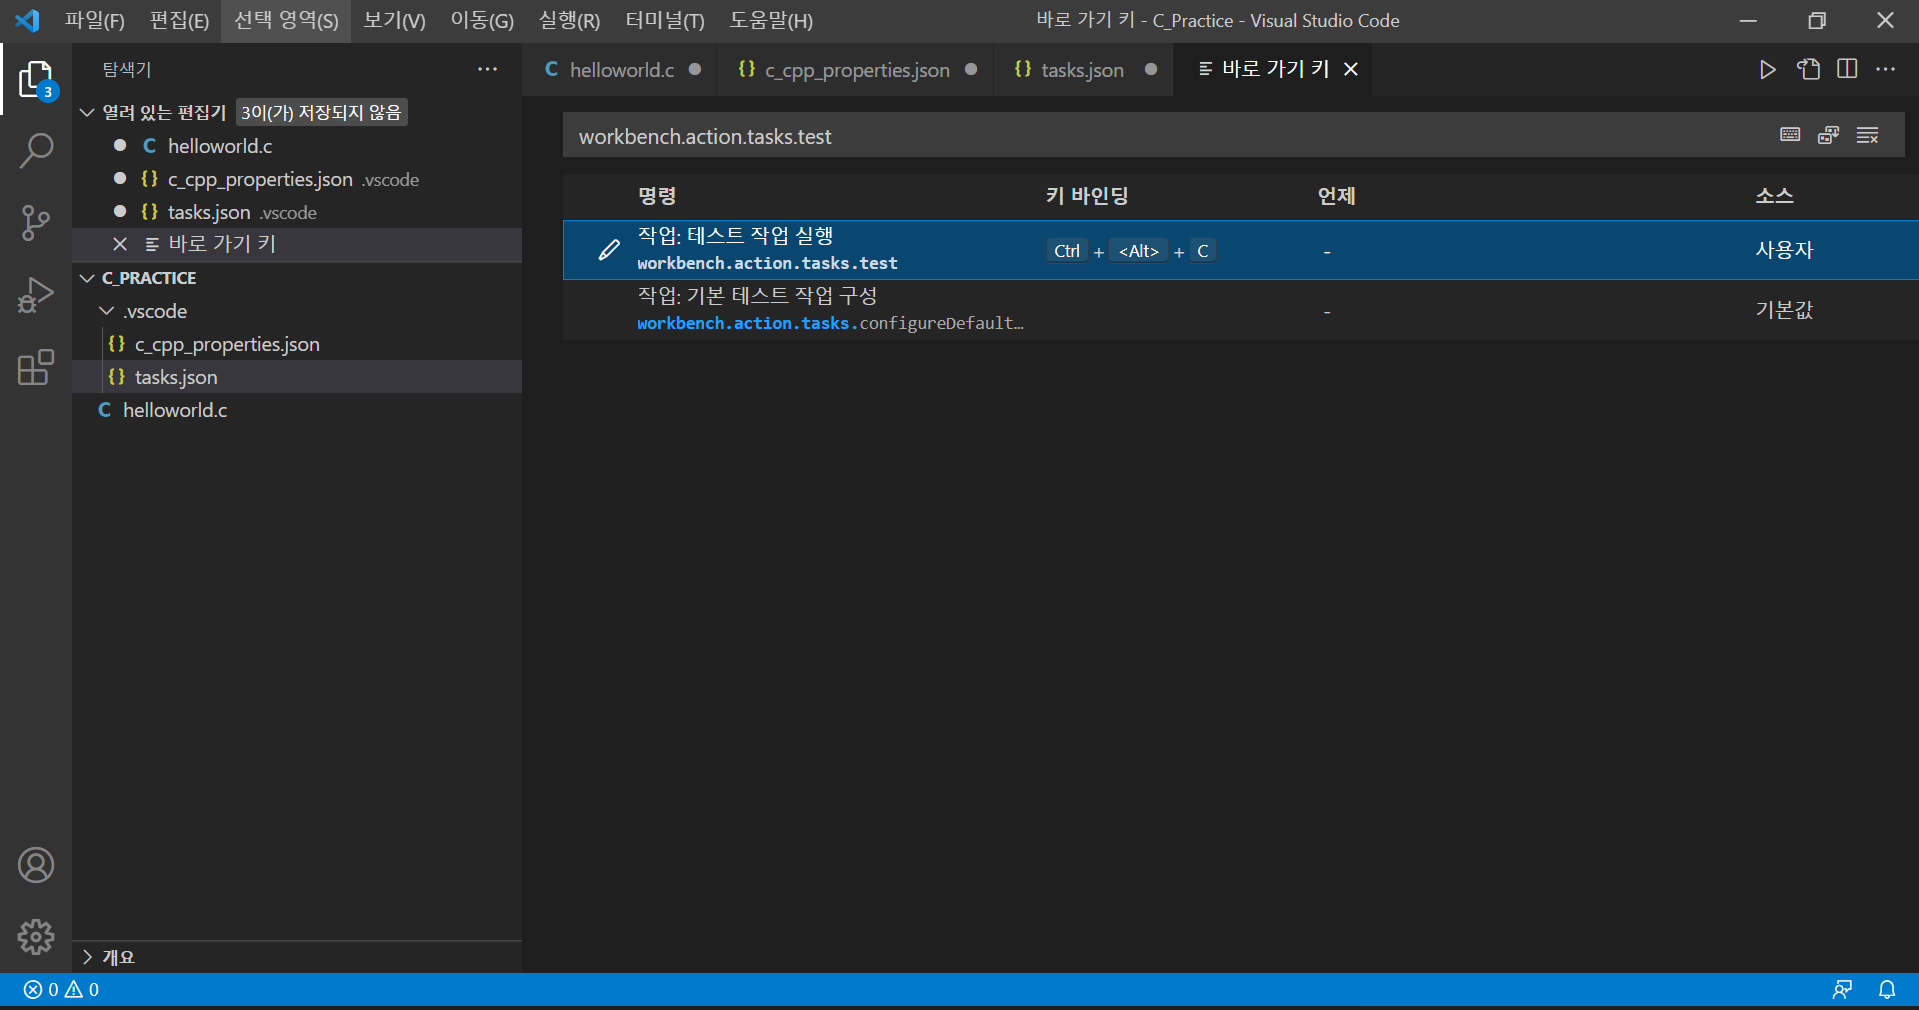Open the Run and Debug view icon
Viewport: 1919px width, 1010px height.
coord(36,295)
